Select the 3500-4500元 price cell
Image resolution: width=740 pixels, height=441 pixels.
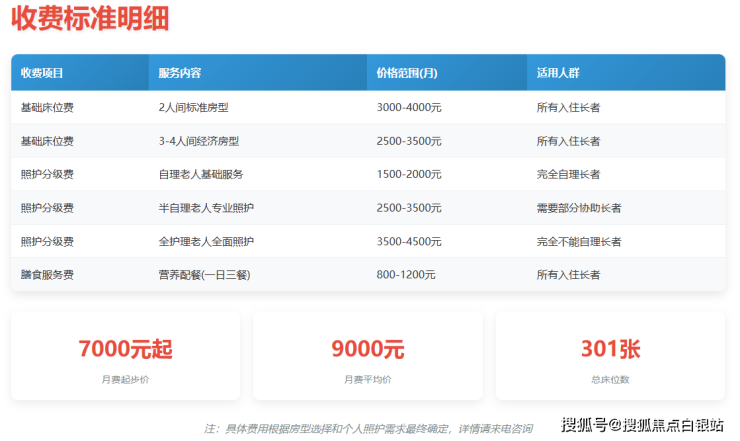(409, 241)
